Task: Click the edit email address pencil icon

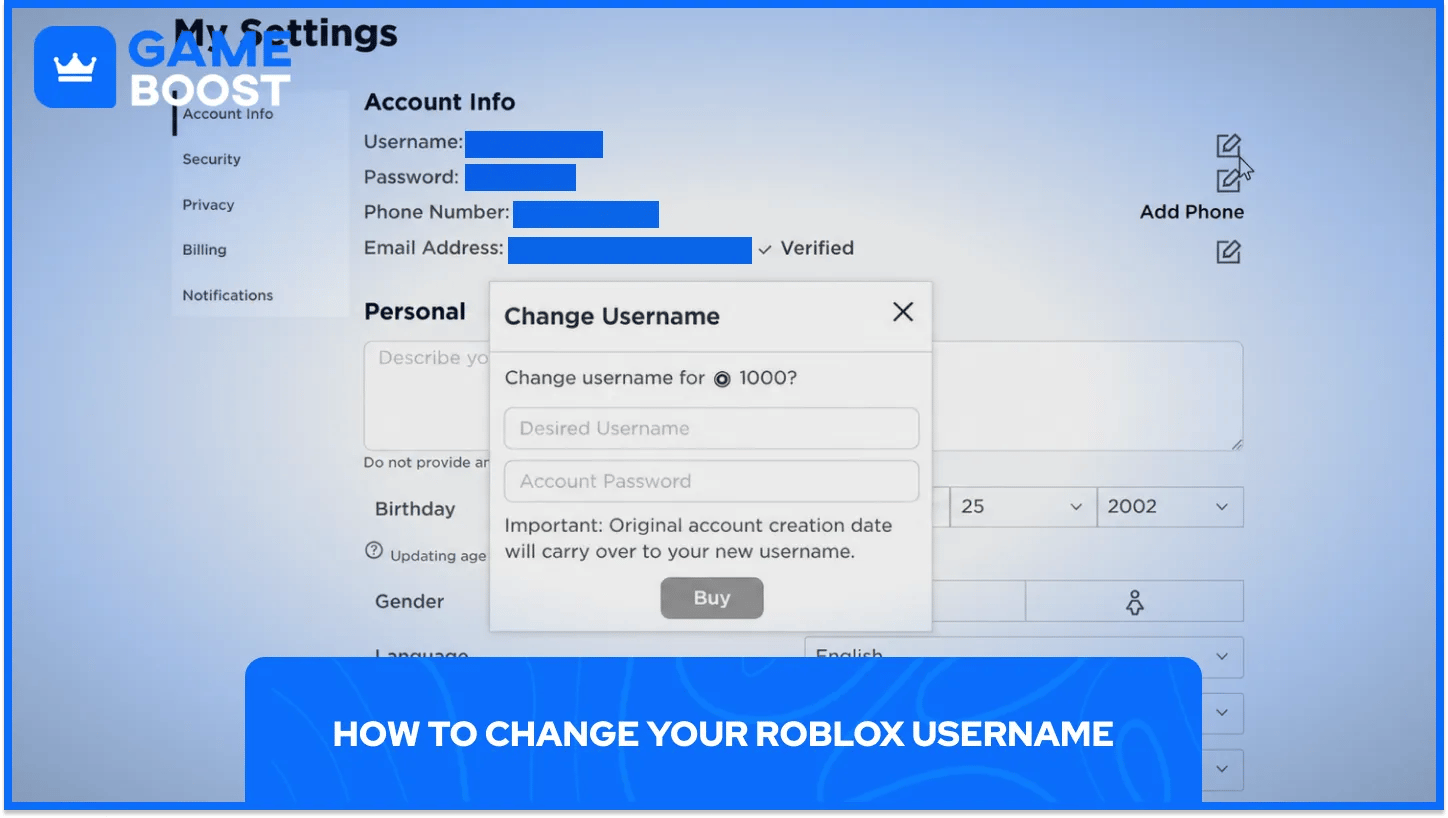Action: 1229,252
